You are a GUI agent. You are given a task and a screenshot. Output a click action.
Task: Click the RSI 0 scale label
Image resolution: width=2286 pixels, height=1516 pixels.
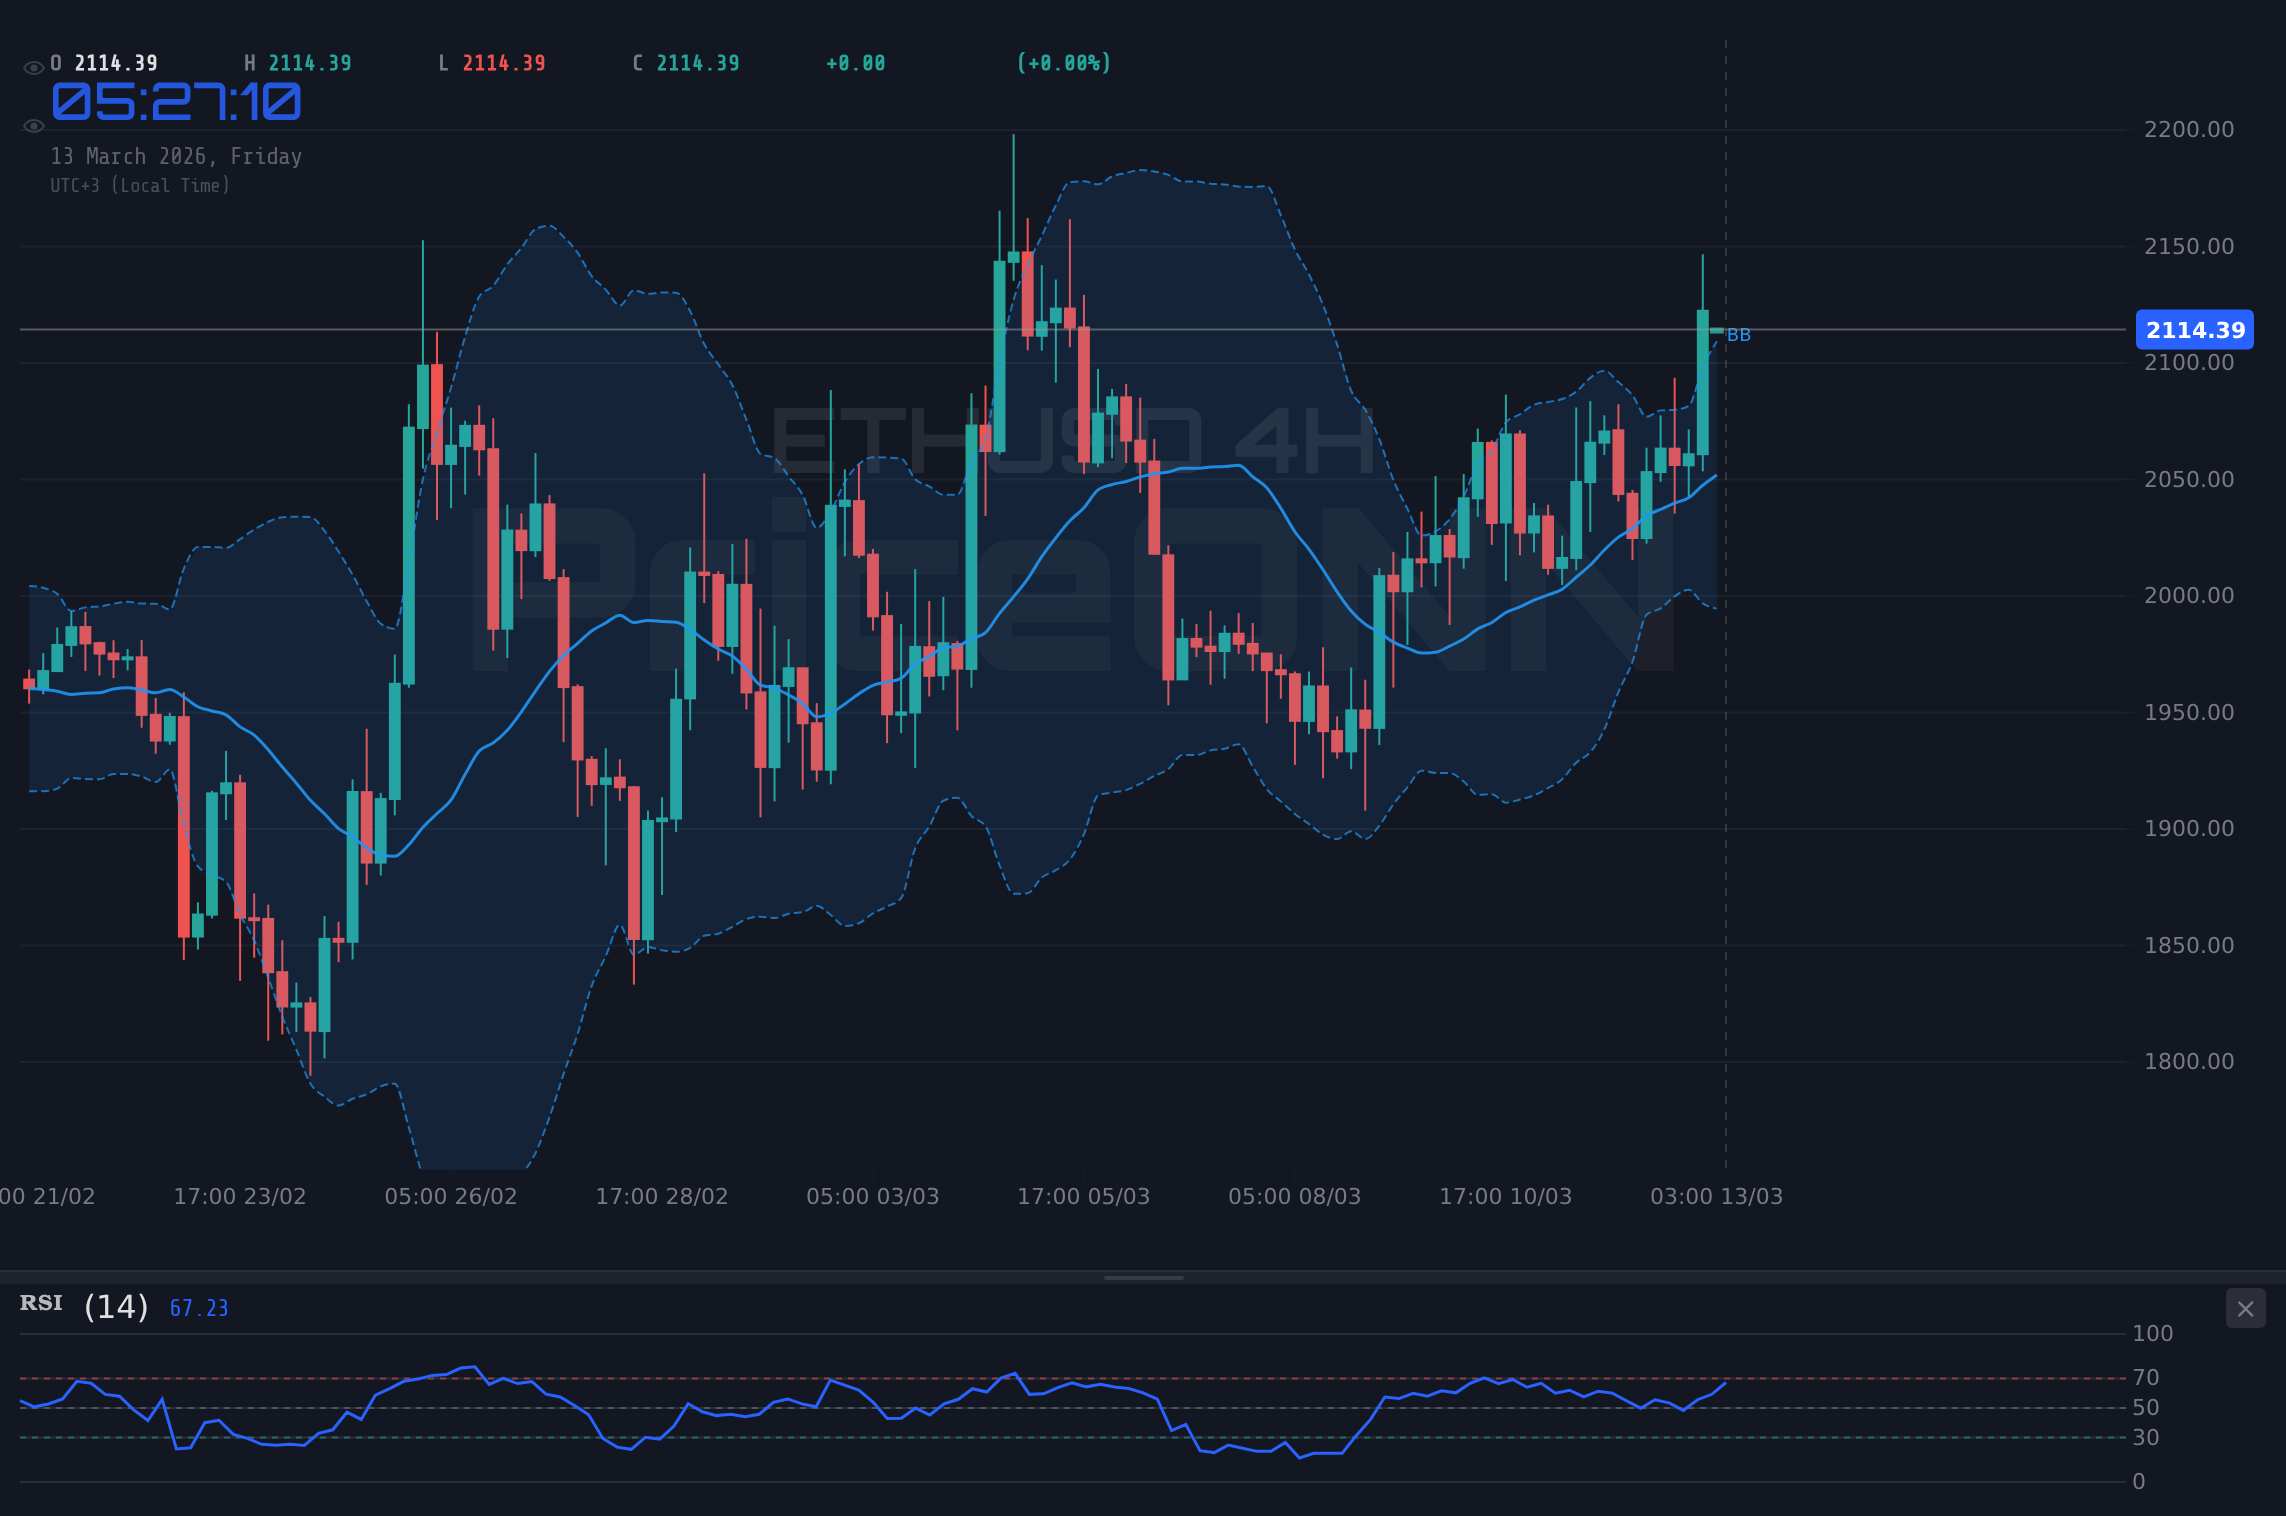click(2139, 1481)
